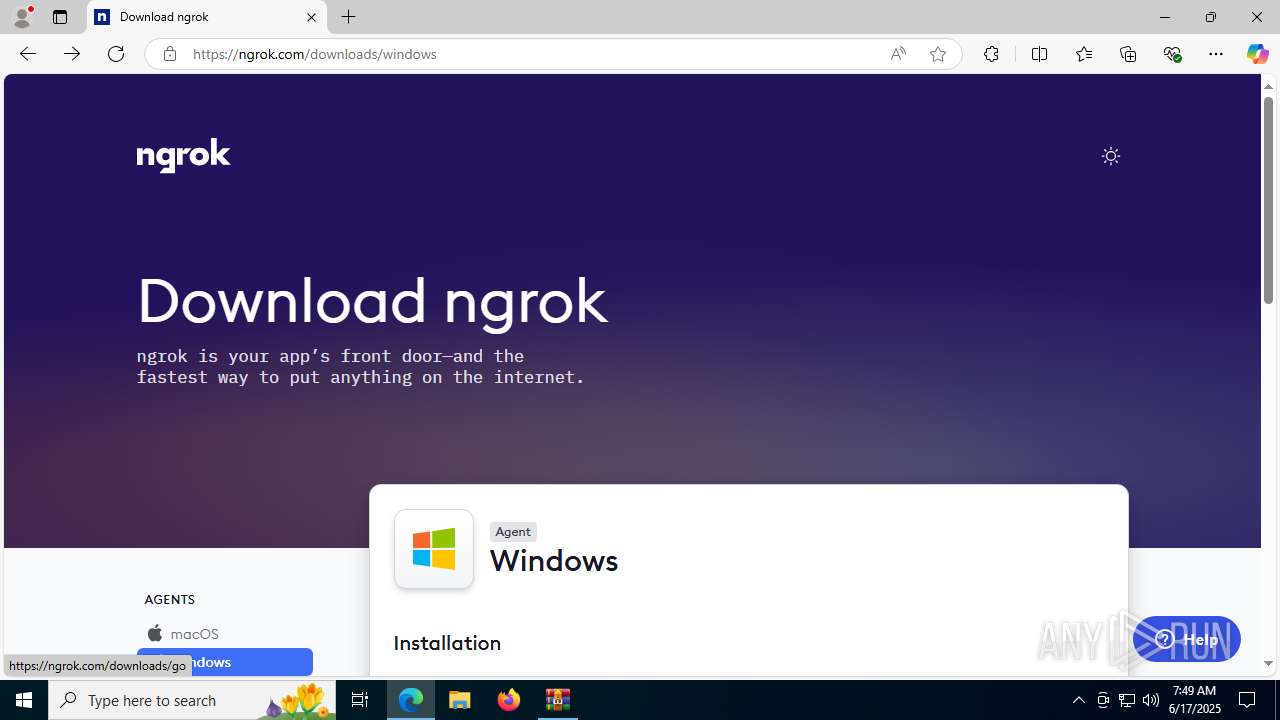
Task: Open Read aloud in the address bar
Action: coord(898,54)
